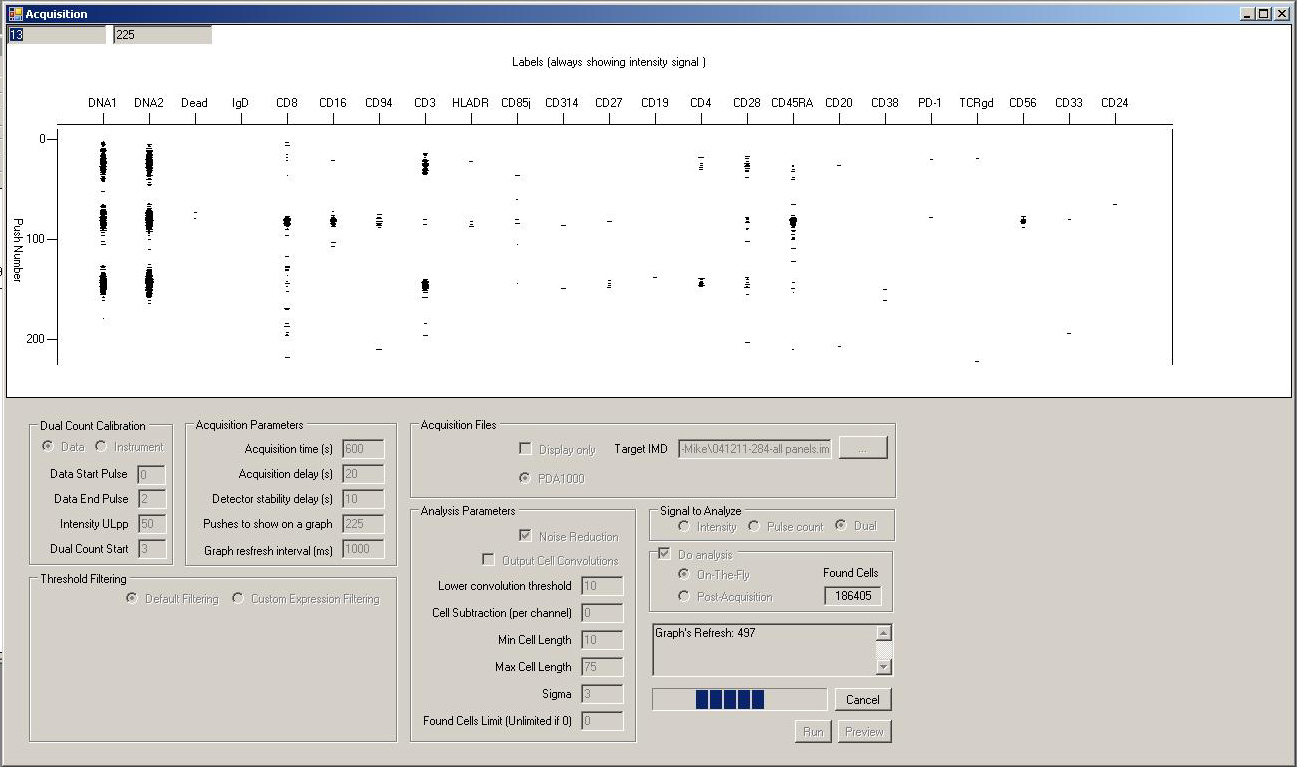Choose Post-Acquisition analysis option
The width and height of the screenshot is (1297, 767).
pos(684,596)
